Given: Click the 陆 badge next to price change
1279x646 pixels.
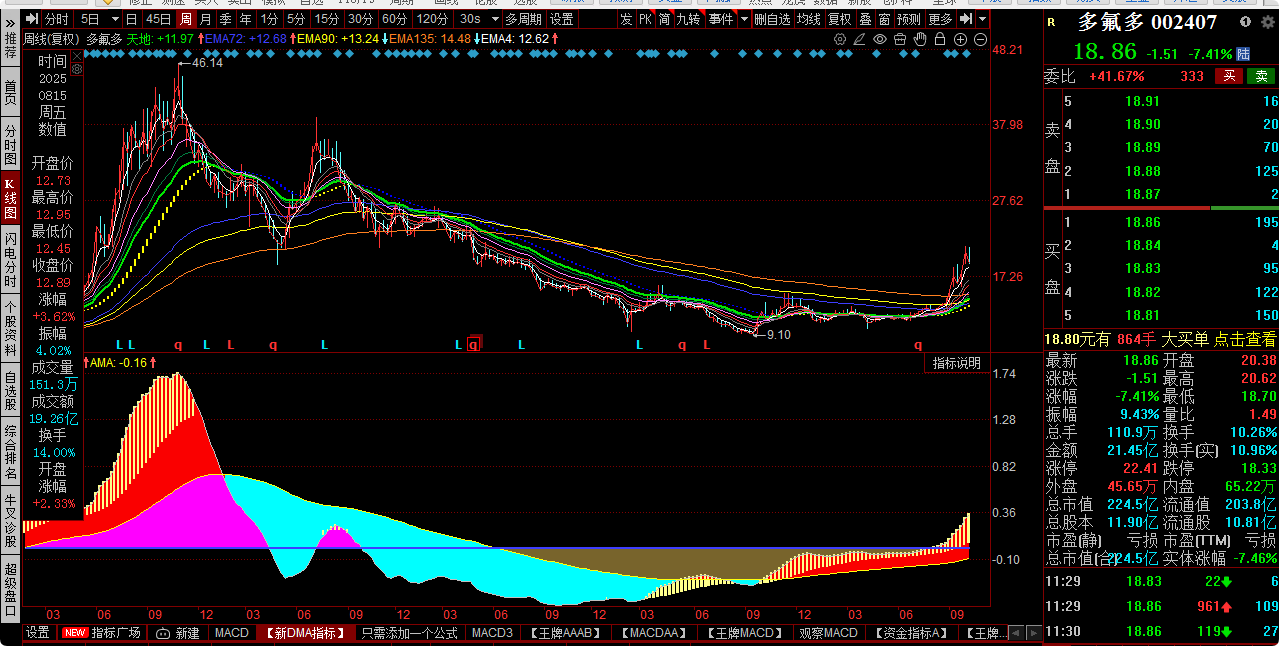Looking at the screenshot, I should click(x=1243, y=53).
